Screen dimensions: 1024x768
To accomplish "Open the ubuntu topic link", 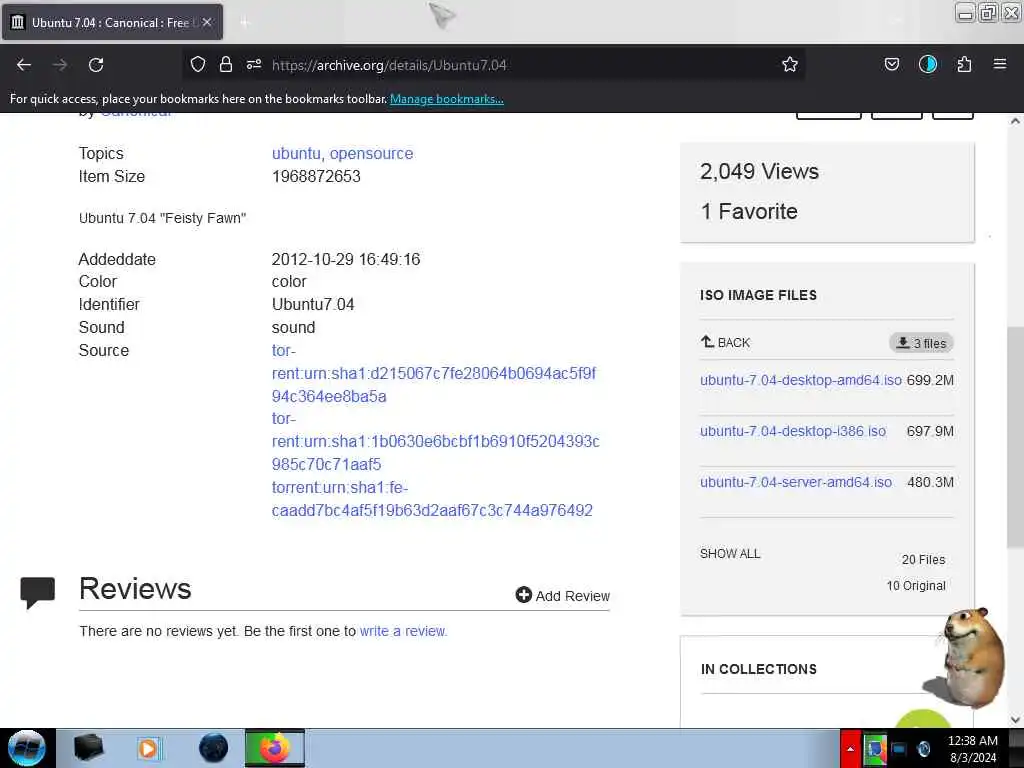I will [x=298, y=153].
